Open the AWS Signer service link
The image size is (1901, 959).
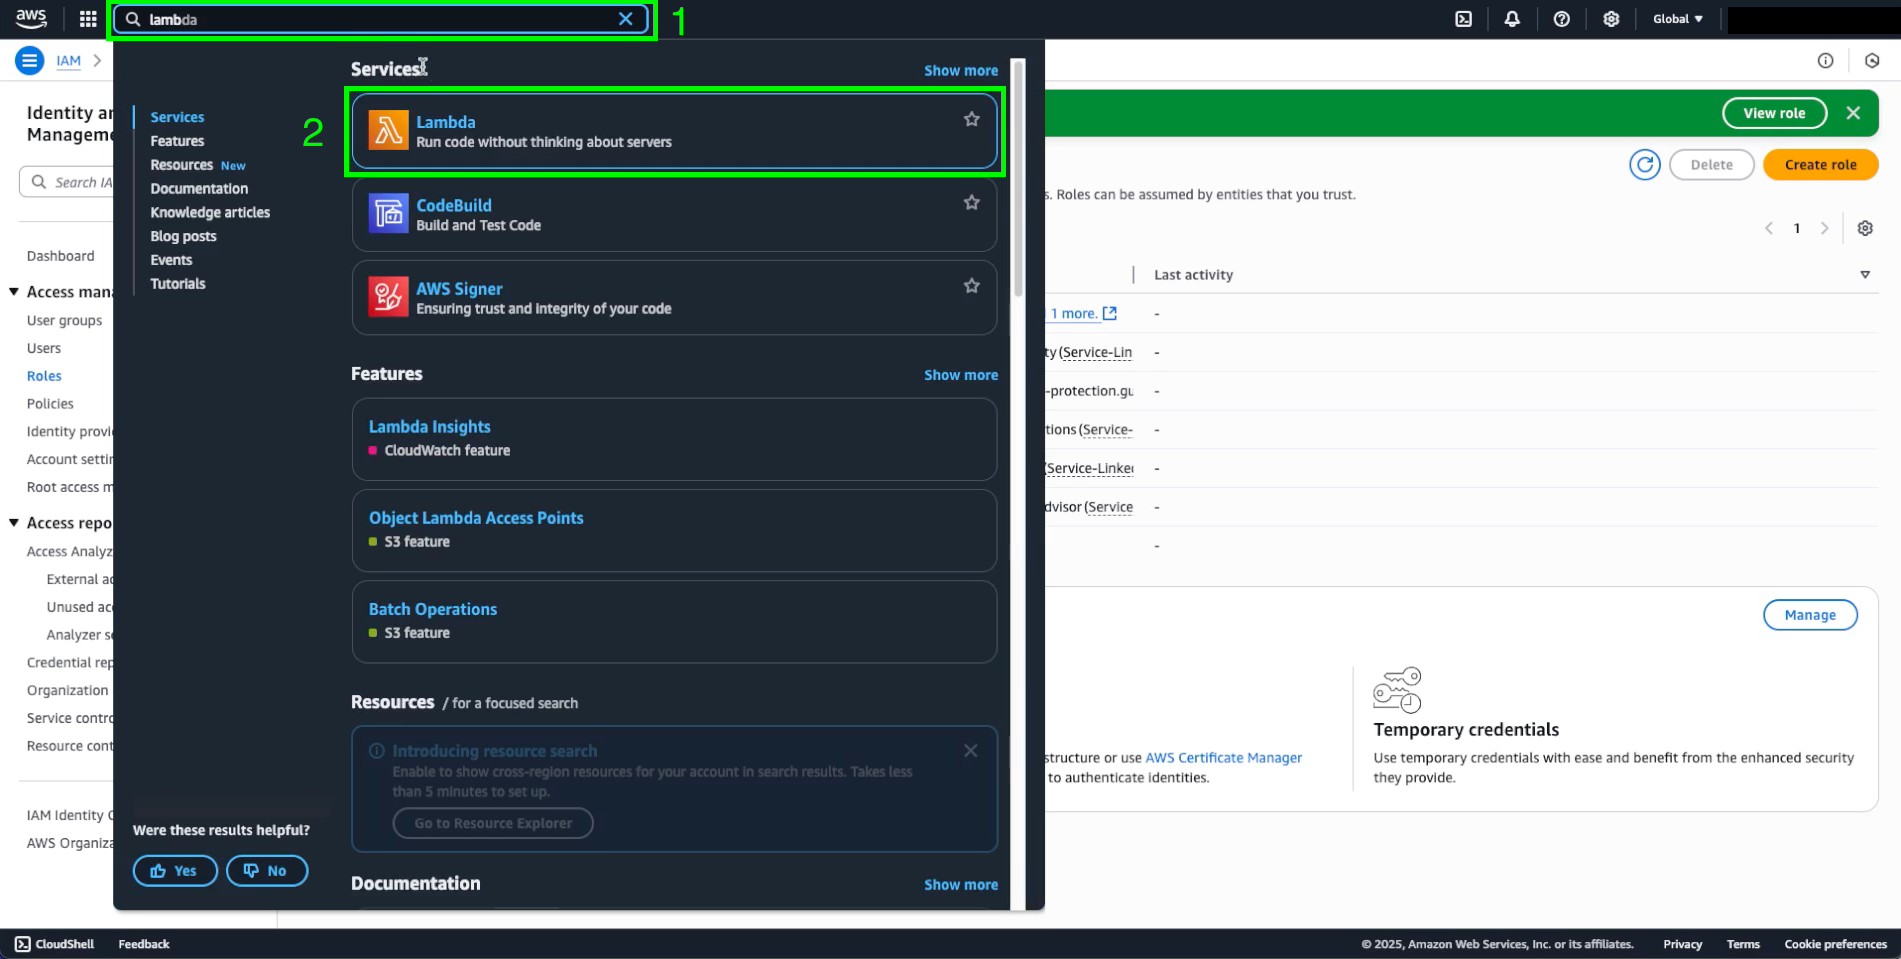(x=459, y=288)
